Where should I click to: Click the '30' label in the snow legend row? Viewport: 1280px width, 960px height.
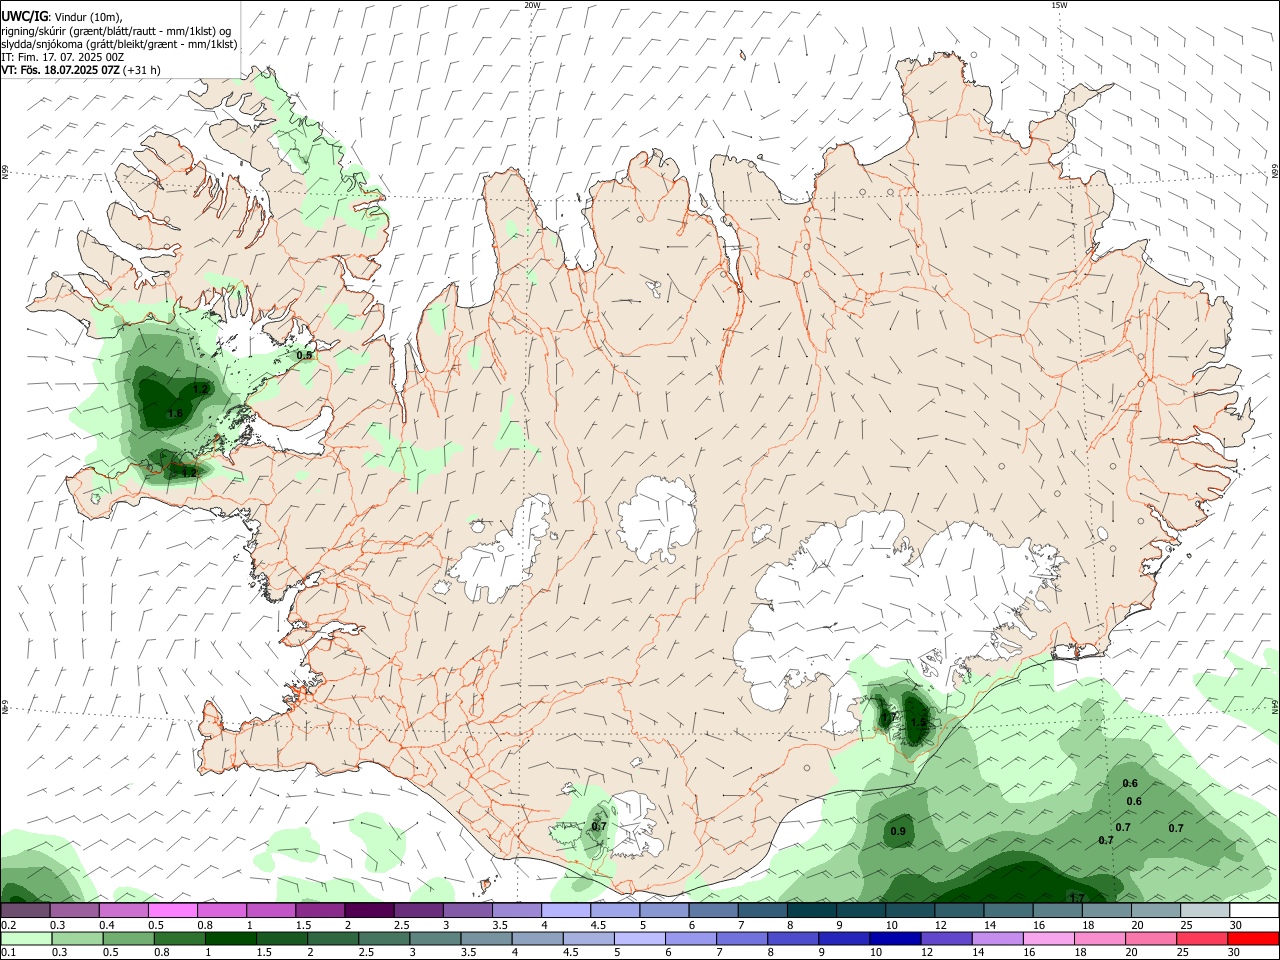point(1236,925)
